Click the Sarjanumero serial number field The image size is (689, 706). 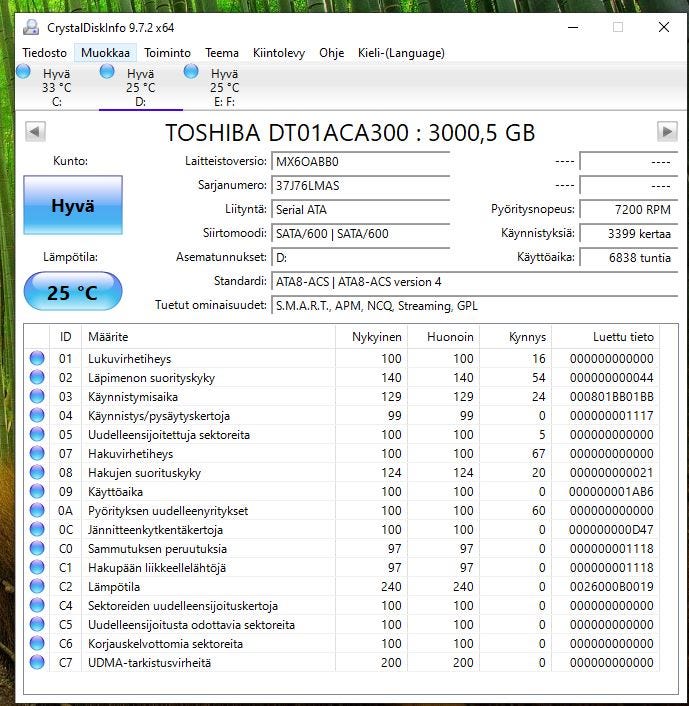(x=360, y=185)
